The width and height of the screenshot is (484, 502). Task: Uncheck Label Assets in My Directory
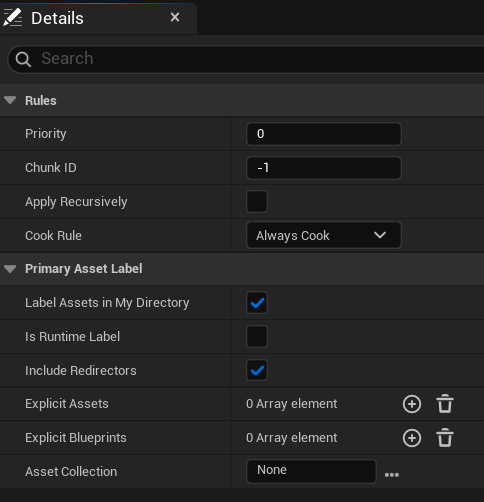(x=257, y=303)
